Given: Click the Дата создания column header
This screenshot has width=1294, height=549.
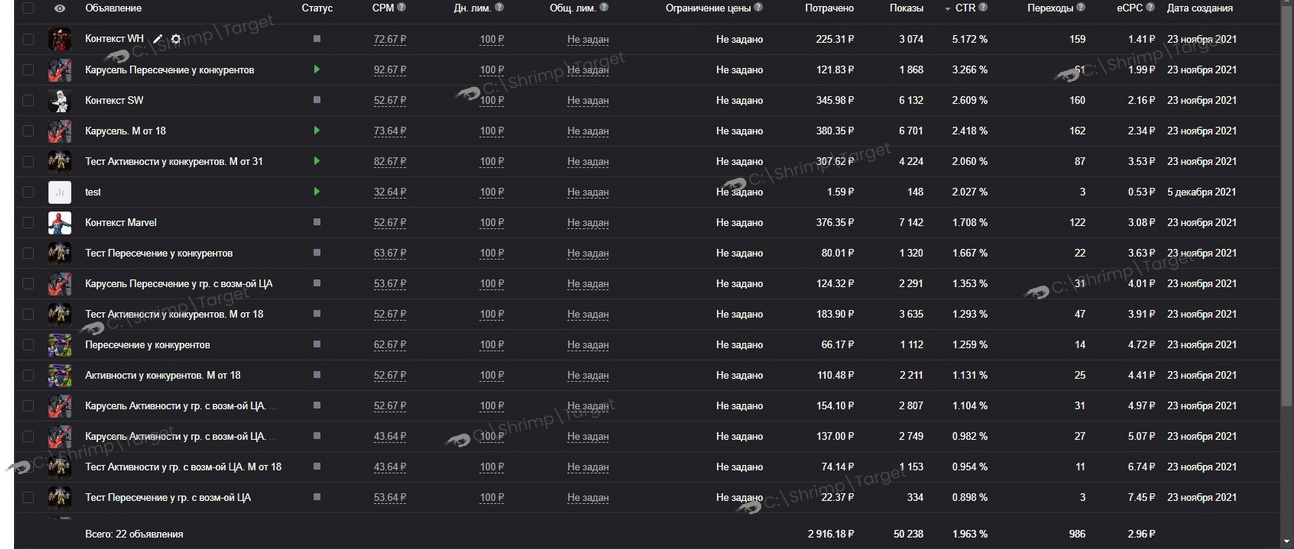Looking at the screenshot, I should (1200, 8).
